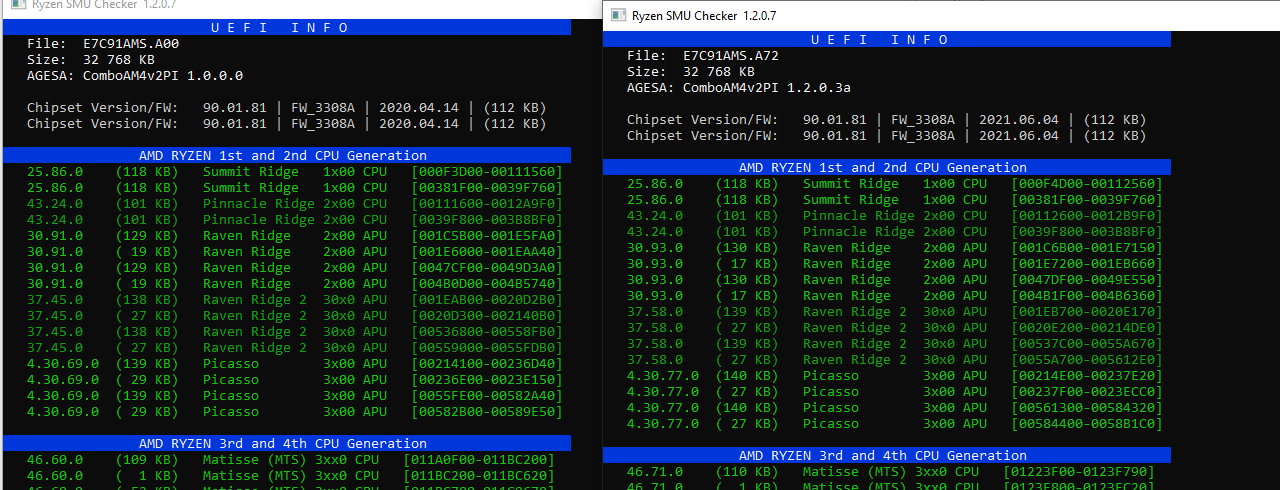Click Picasso address range [00236E00-0023E150]
1280x490 pixels.
point(487,380)
